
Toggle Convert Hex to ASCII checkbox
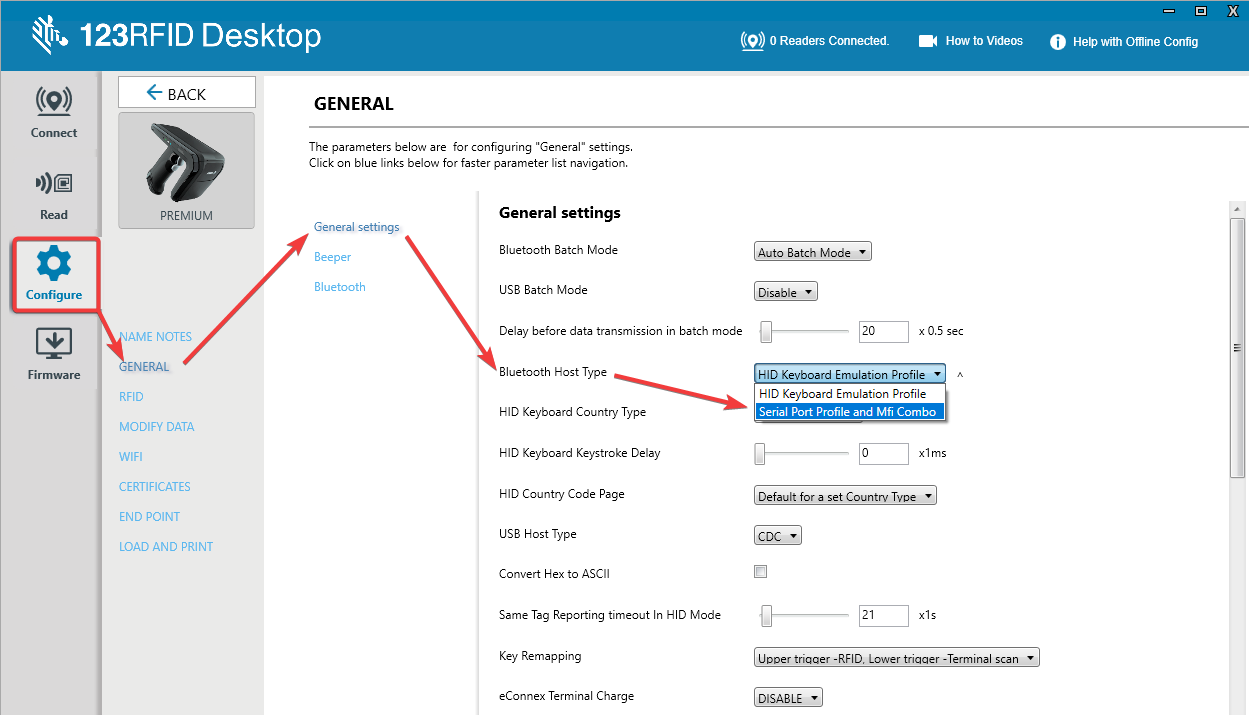point(760,572)
